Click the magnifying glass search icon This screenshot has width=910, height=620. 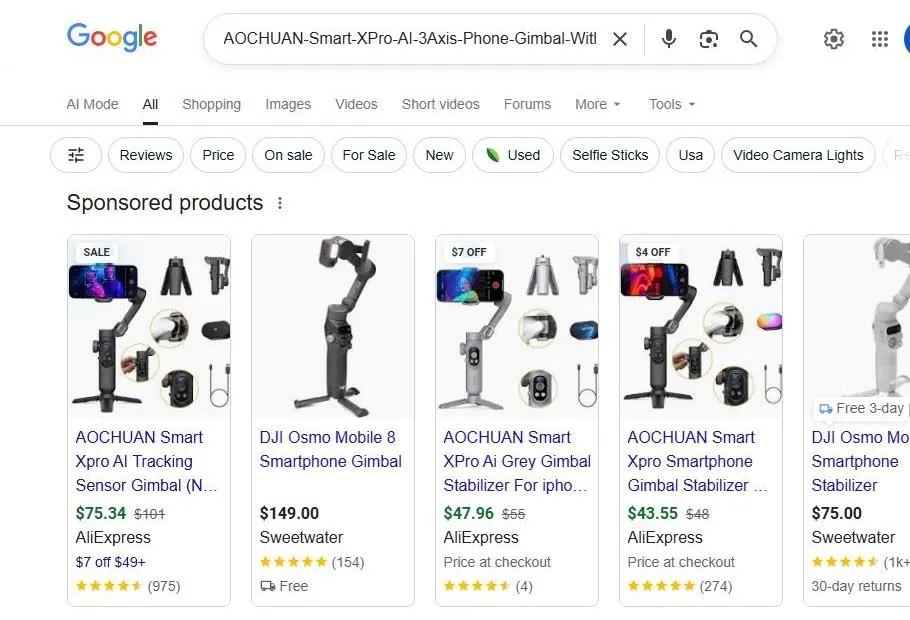coord(748,39)
